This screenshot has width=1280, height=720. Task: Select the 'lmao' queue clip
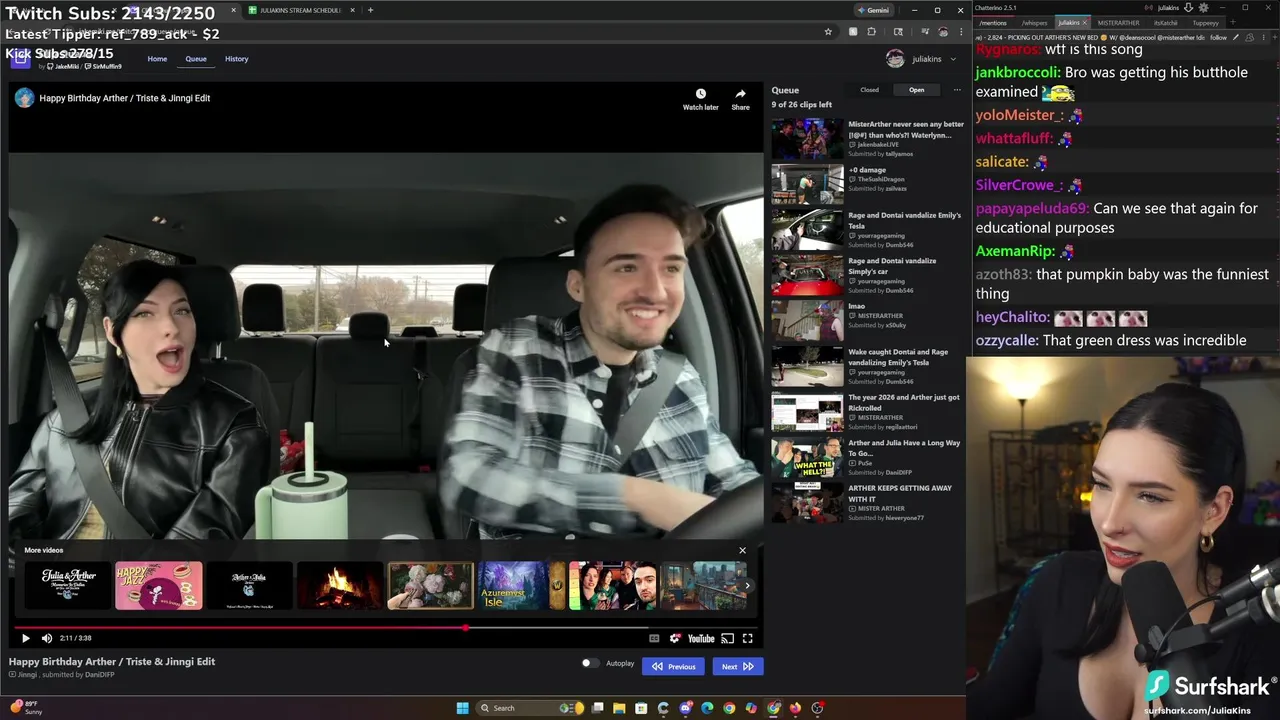(x=867, y=321)
